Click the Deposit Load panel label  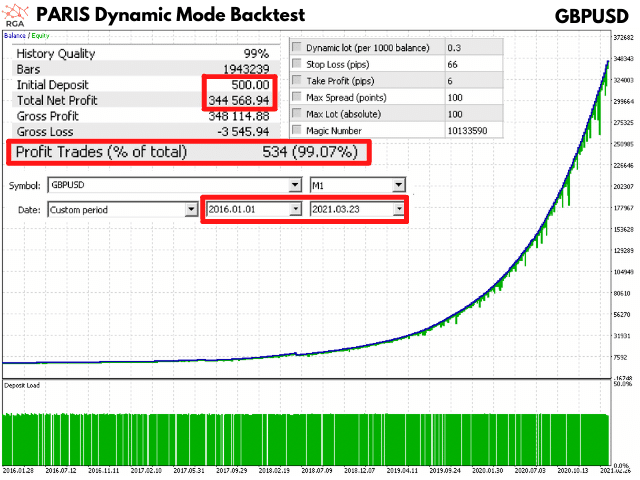pyautogui.click(x=20, y=383)
